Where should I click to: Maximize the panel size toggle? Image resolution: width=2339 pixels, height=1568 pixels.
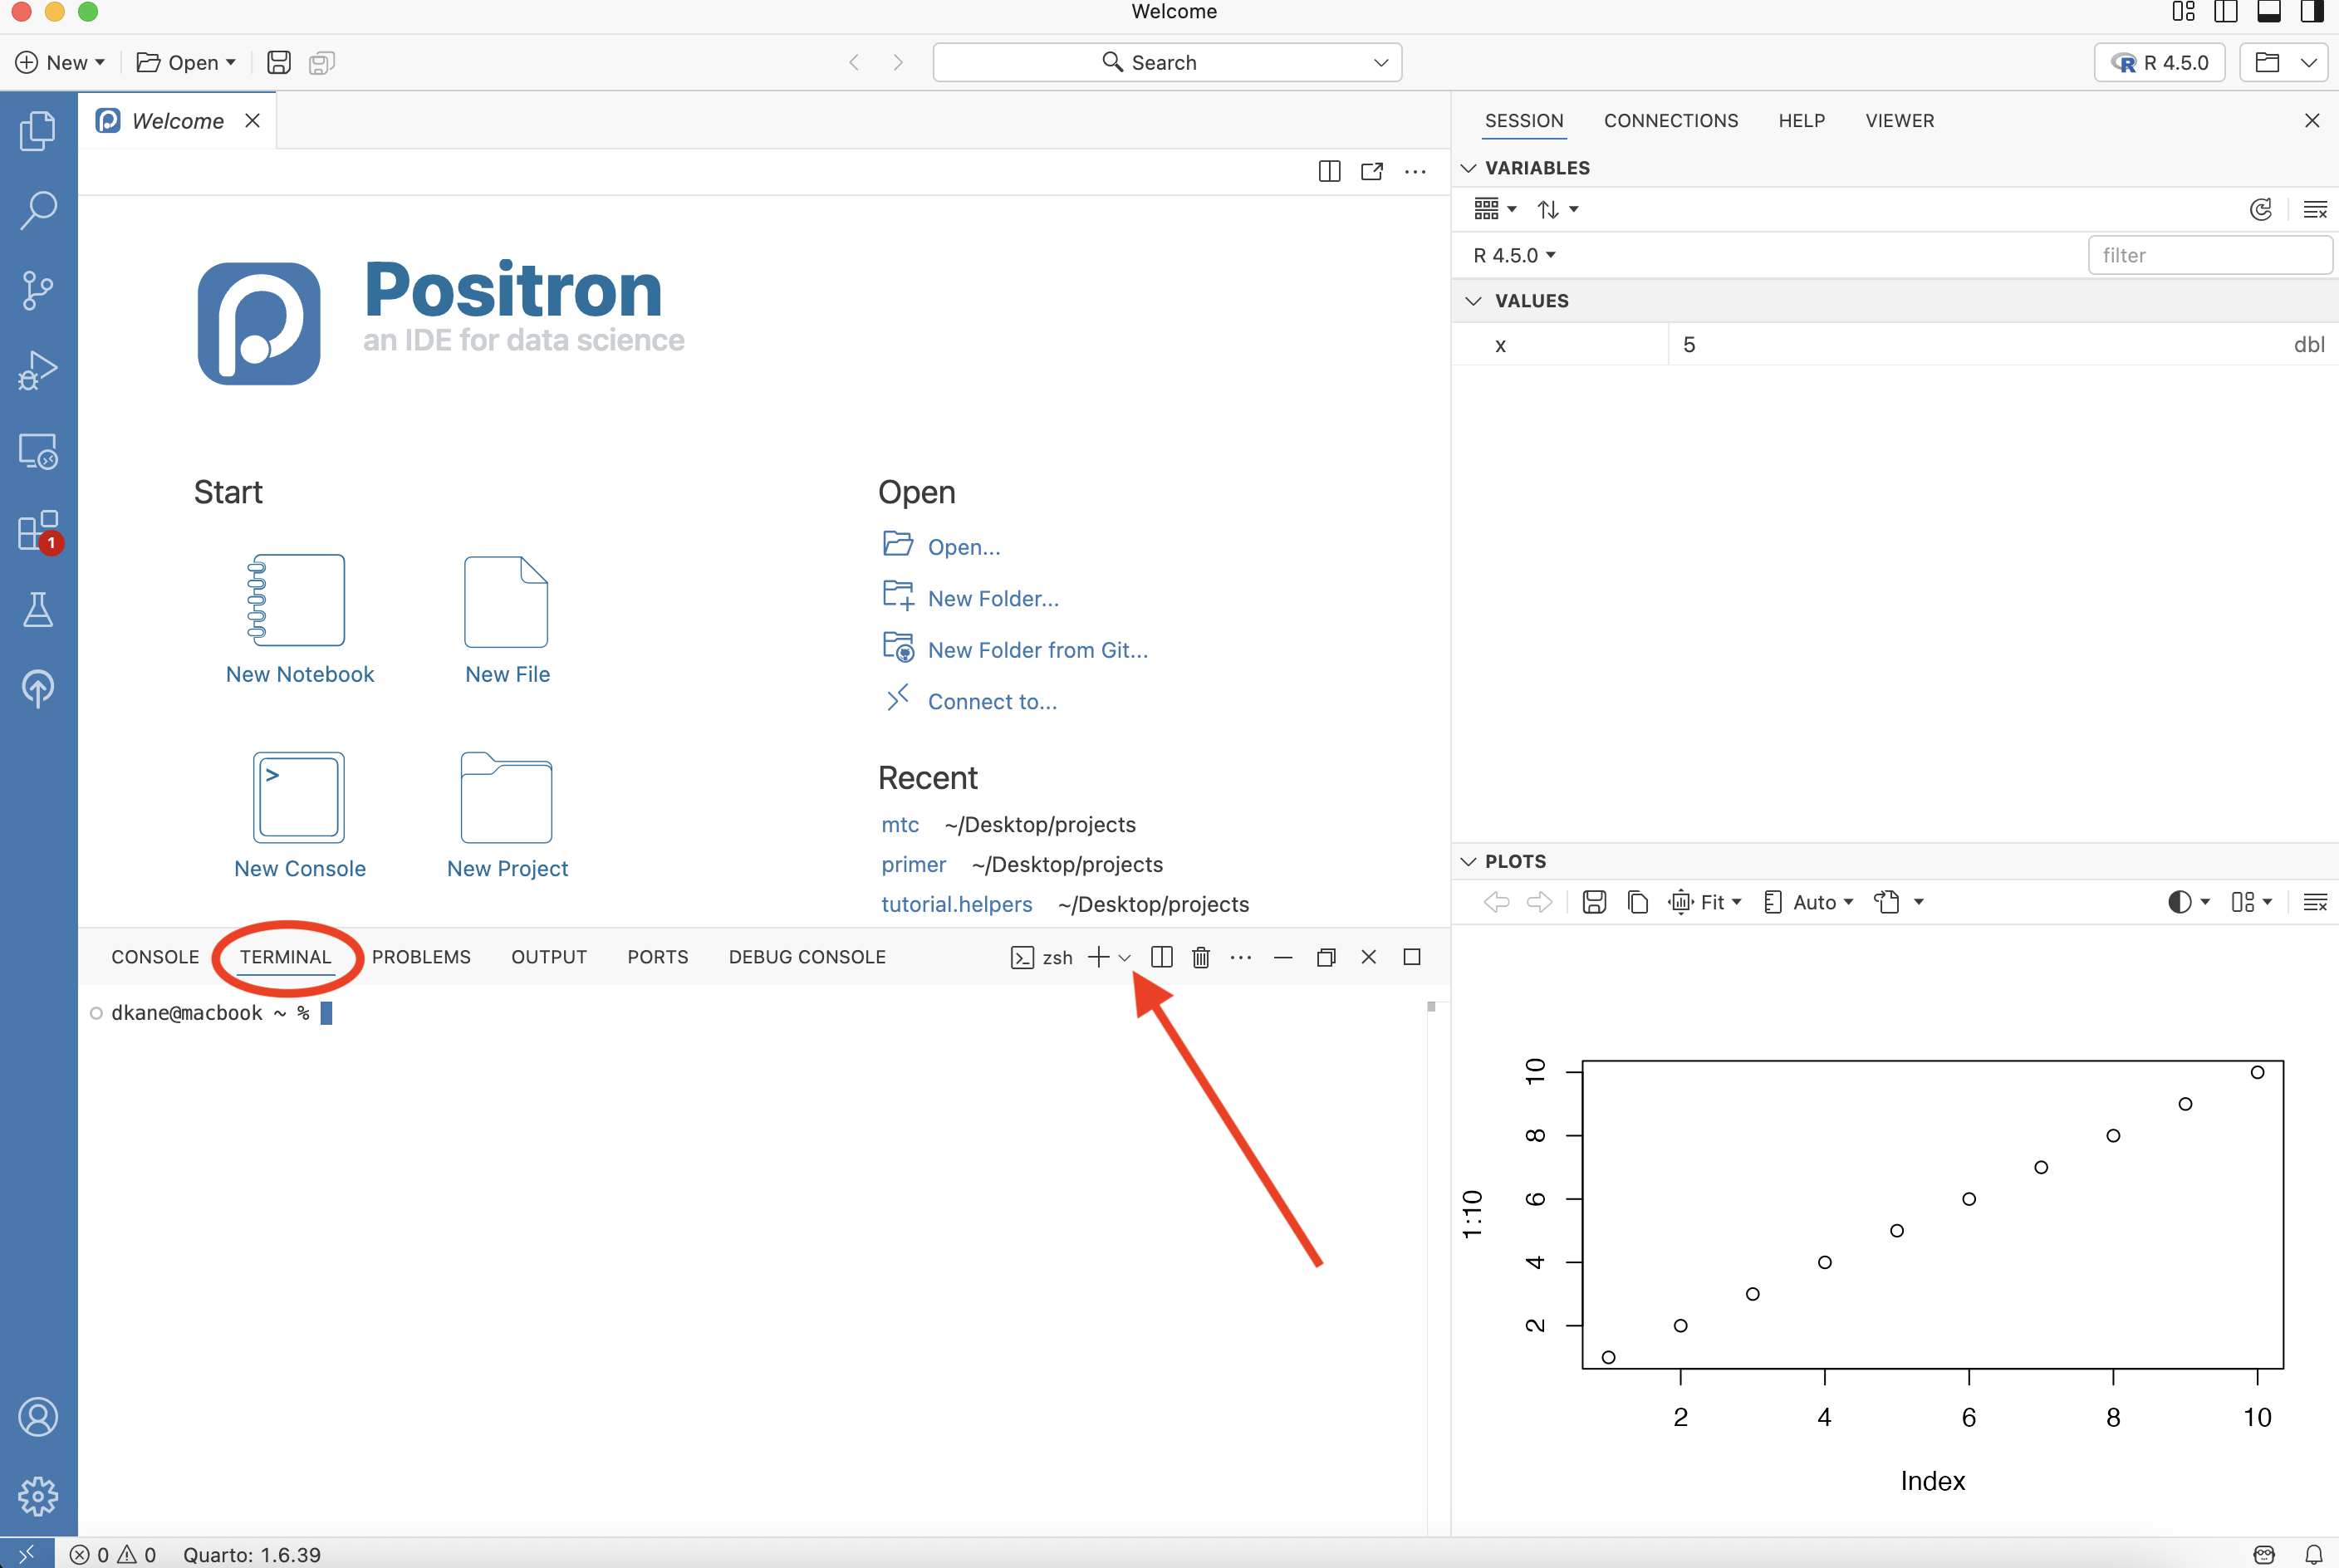pos(1412,957)
